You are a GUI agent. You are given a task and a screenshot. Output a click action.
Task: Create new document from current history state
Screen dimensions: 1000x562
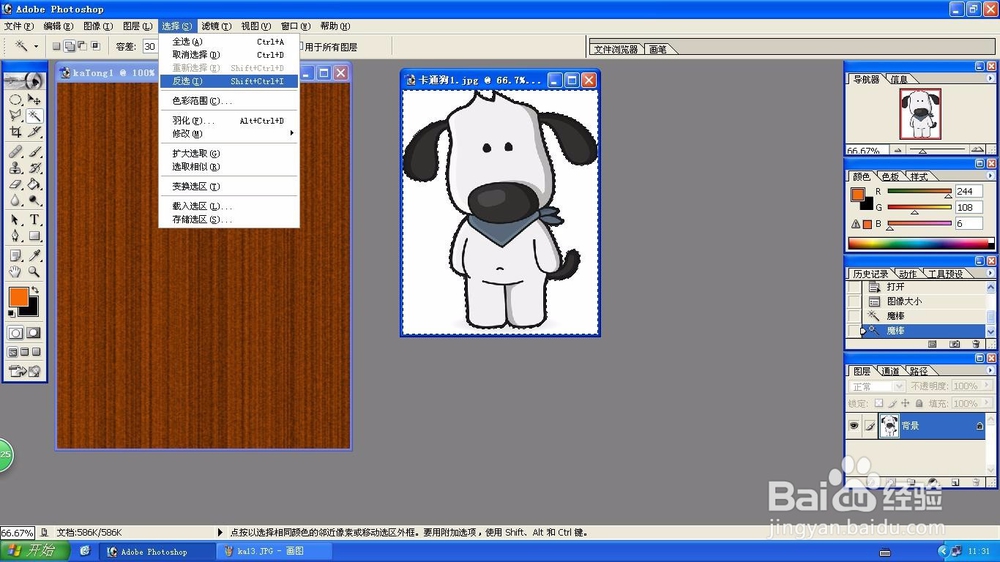pos(932,344)
